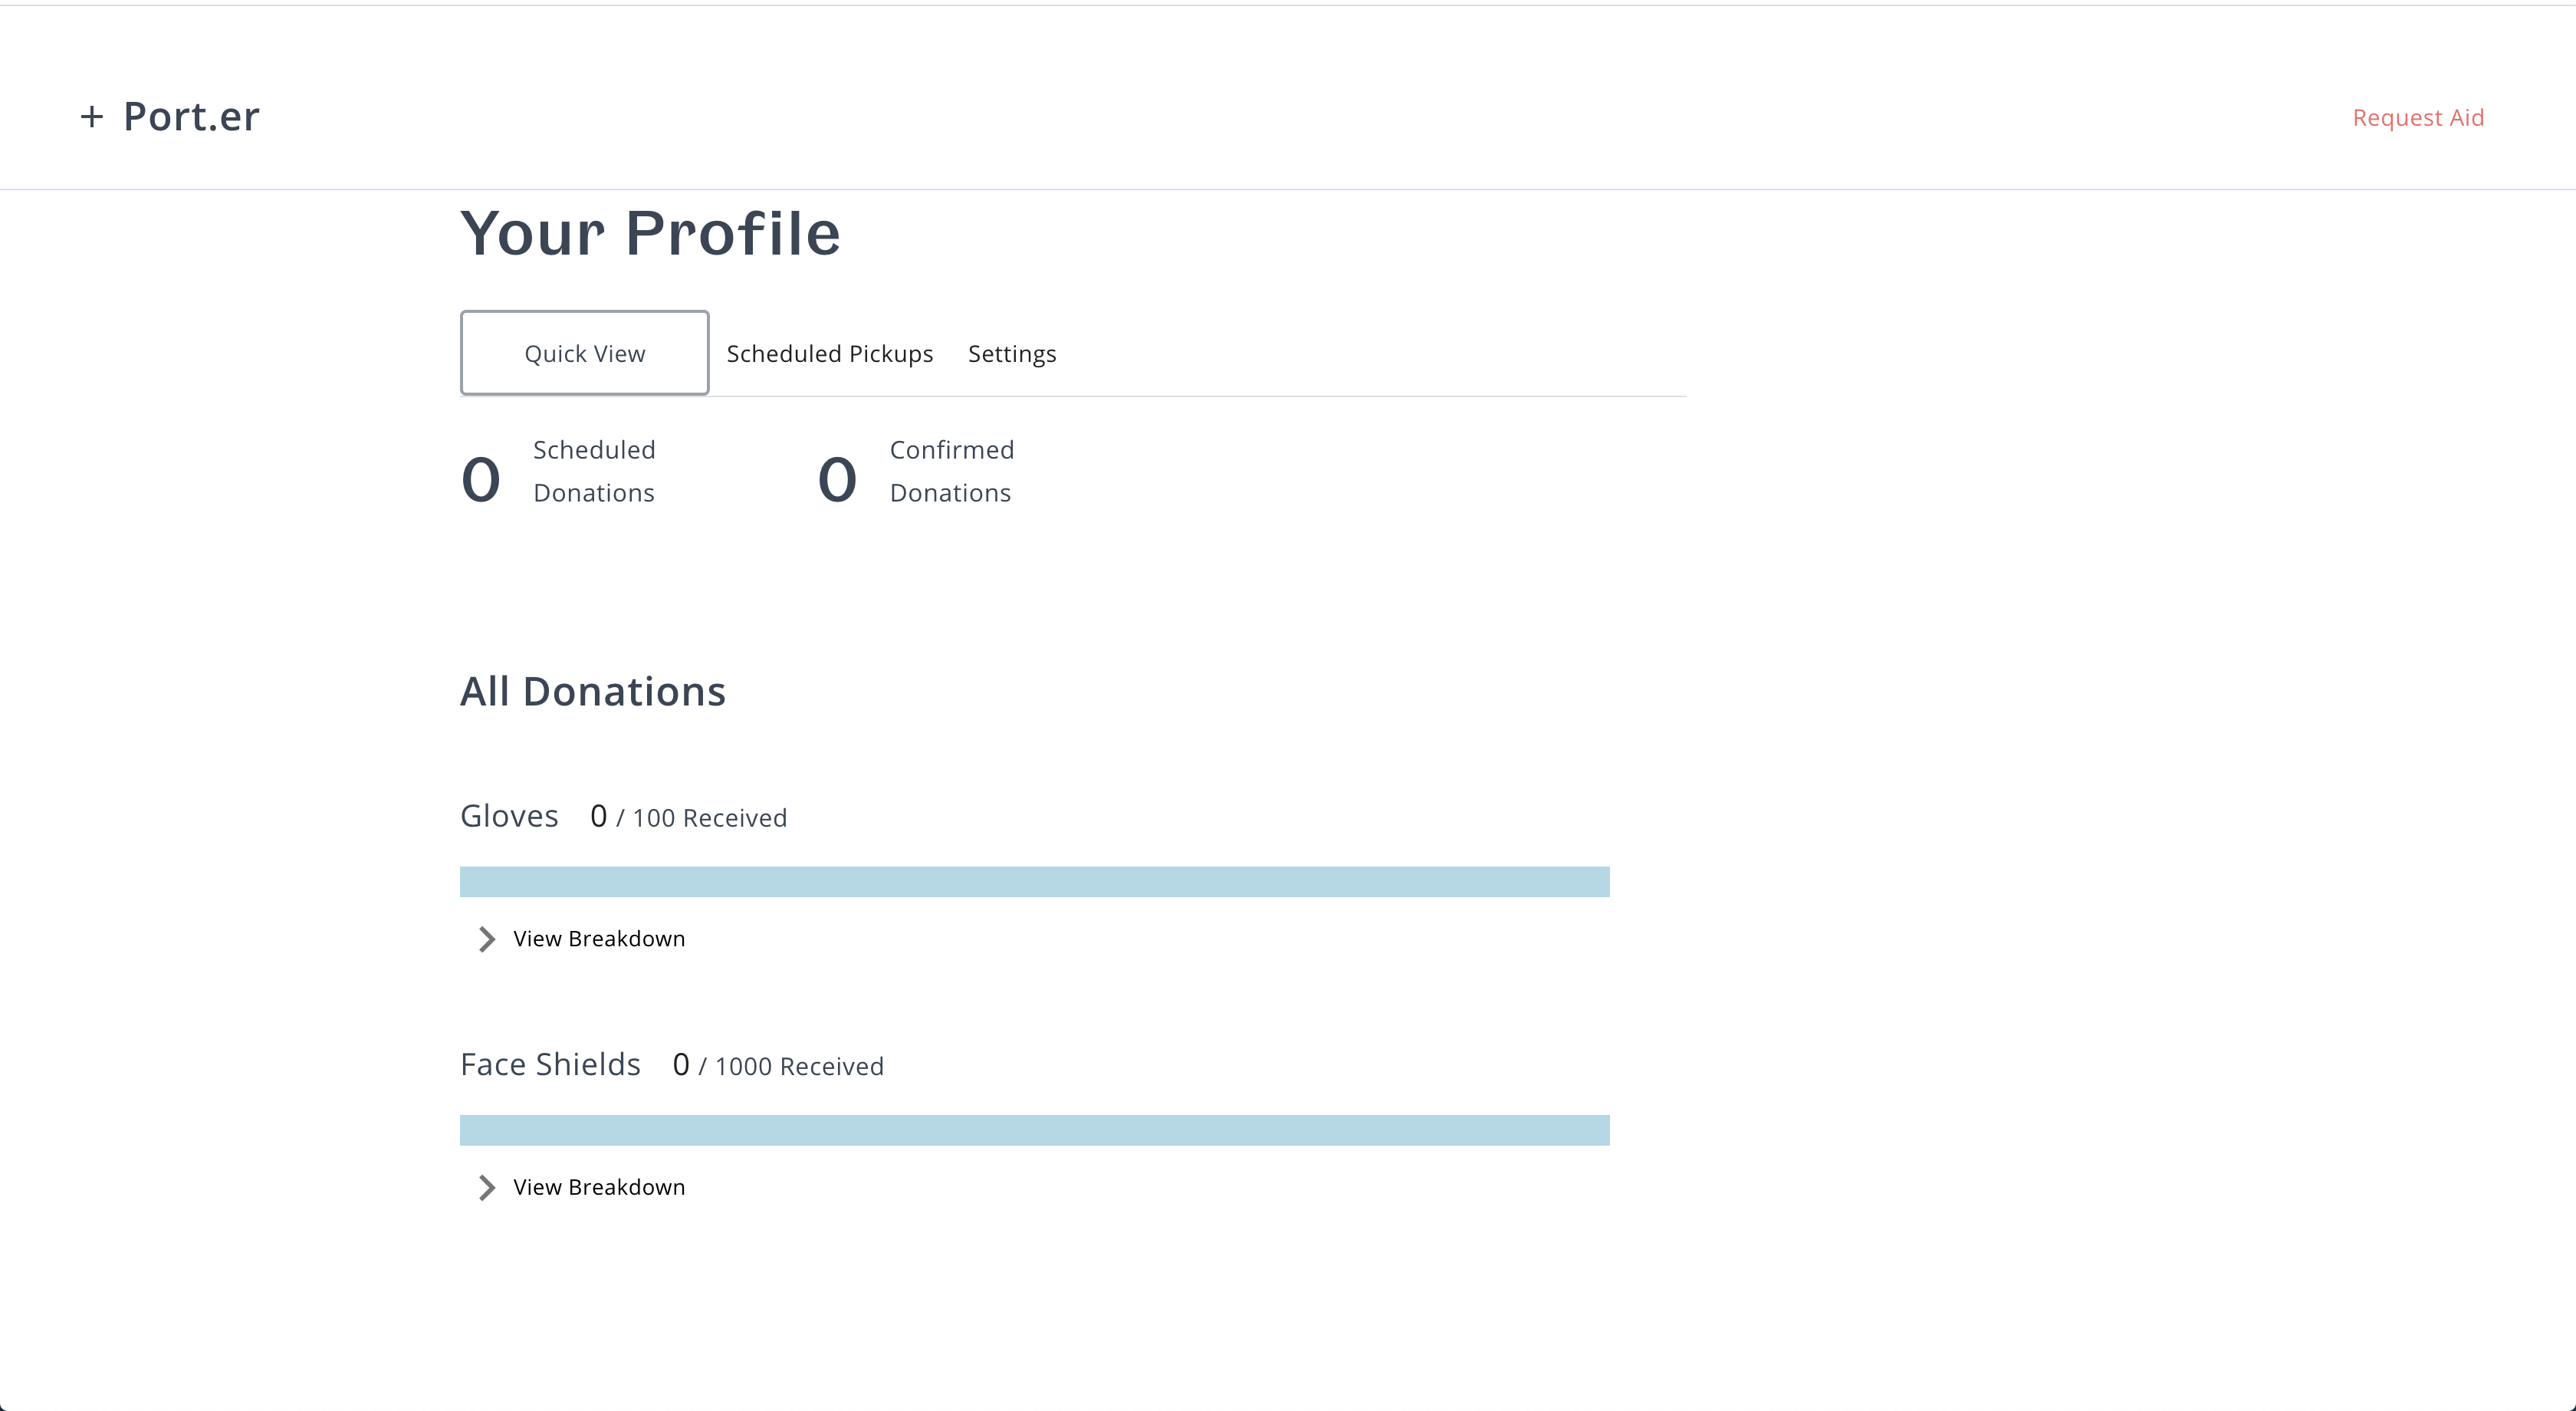This screenshot has width=2576, height=1411.
Task: Click the Confirmed Donations count number
Action: [837, 479]
